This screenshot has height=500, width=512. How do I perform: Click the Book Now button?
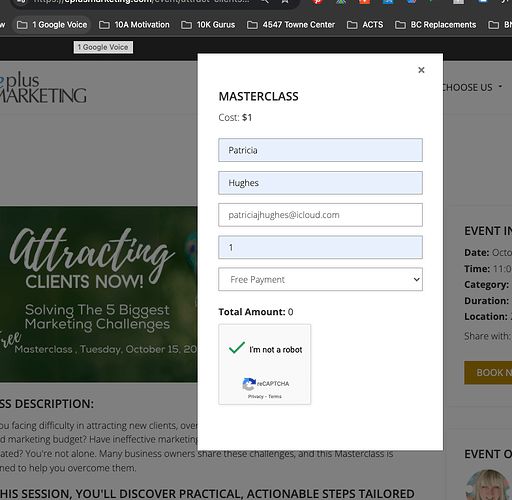tap(488, 372)
